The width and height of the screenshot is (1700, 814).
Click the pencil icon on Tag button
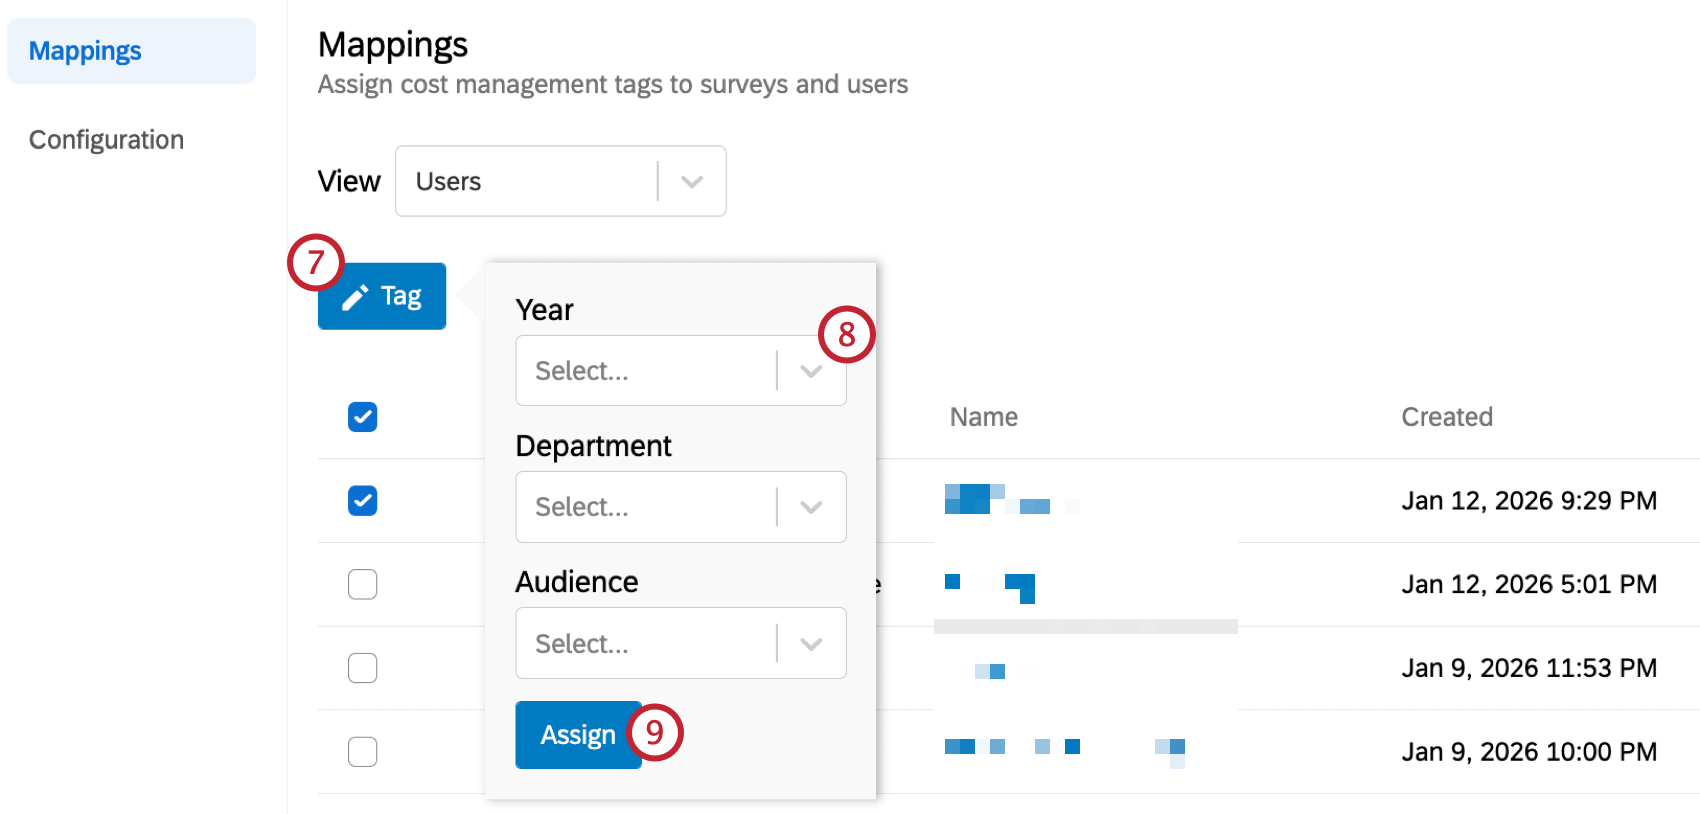[355, 297]
